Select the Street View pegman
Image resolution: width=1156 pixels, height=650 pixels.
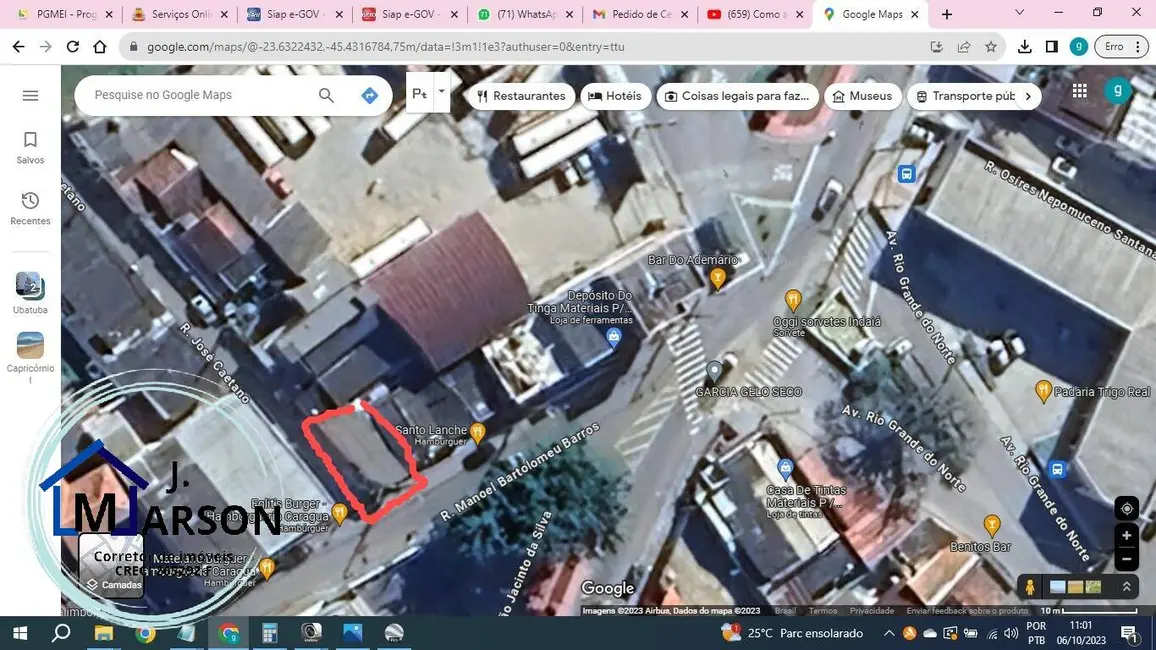(x=1028, y=587)
